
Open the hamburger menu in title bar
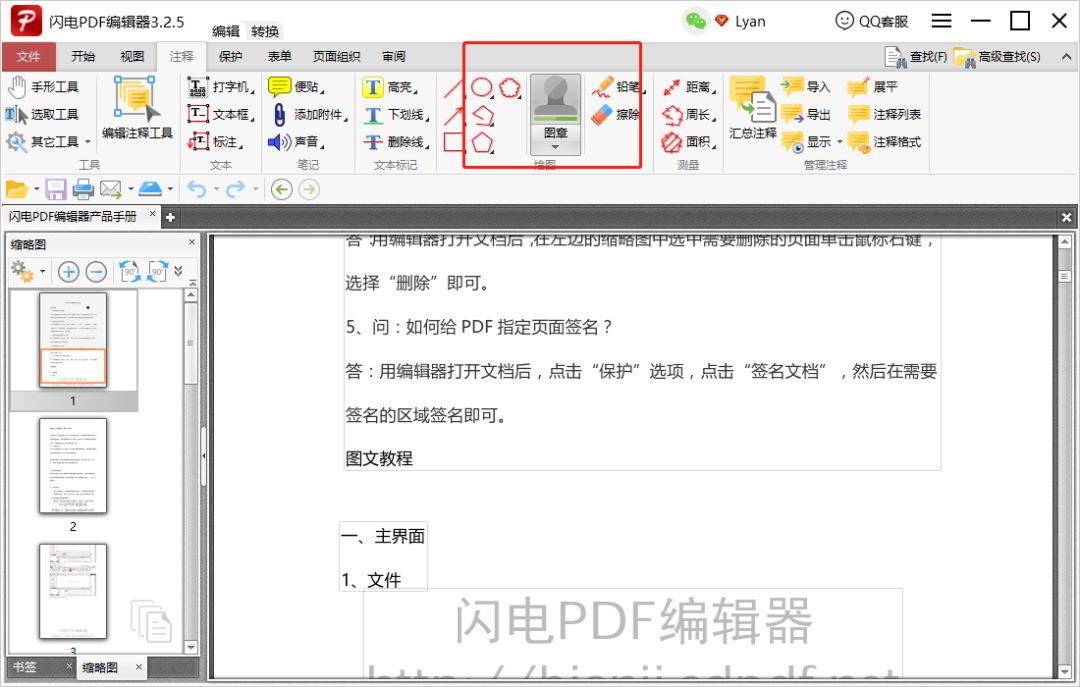[942, 21]
